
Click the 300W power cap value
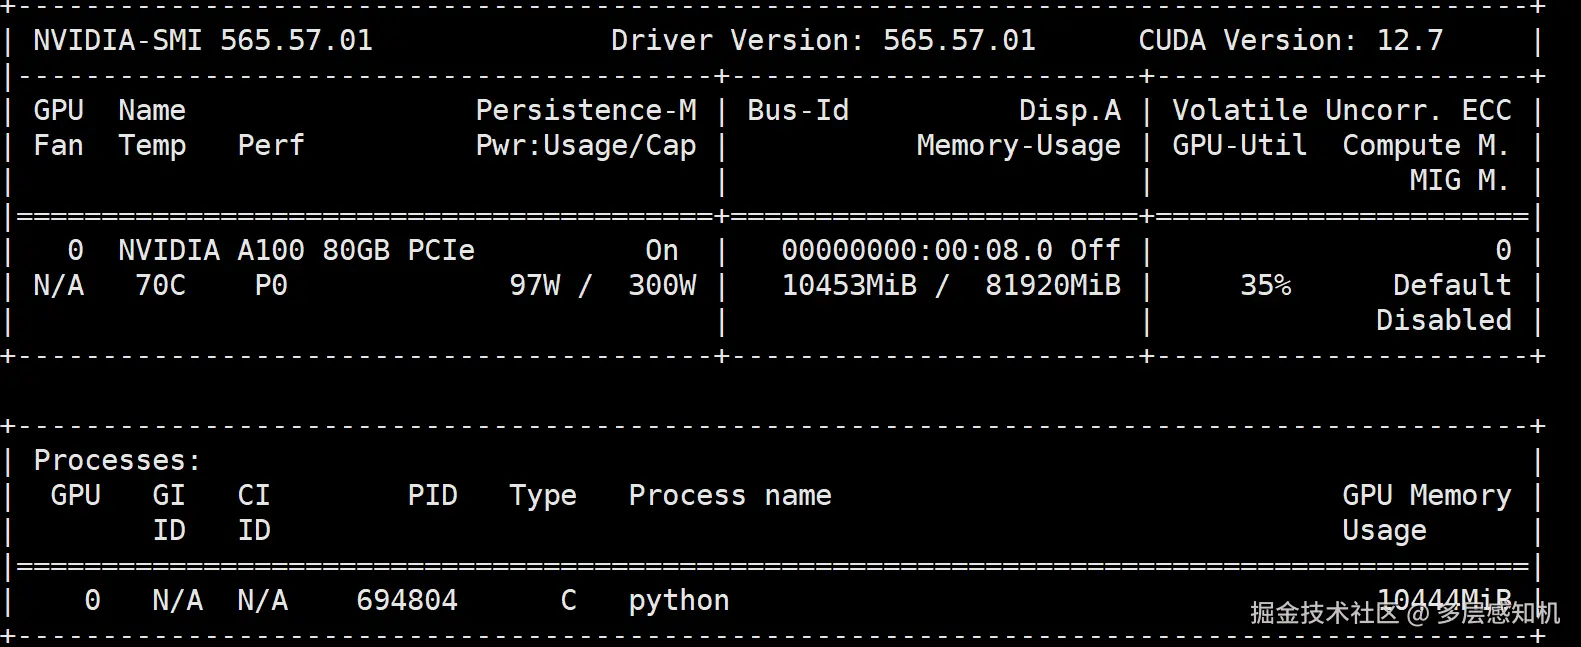662,286
